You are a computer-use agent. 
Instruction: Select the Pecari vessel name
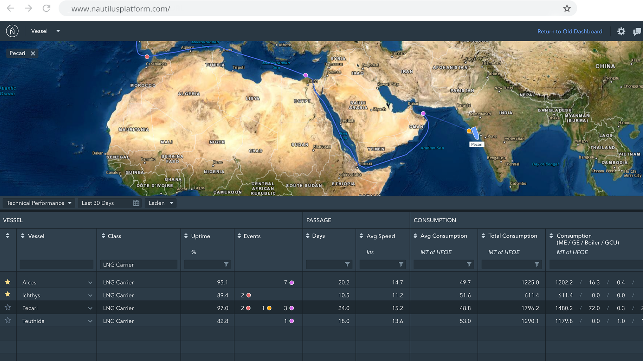(29, 308)
